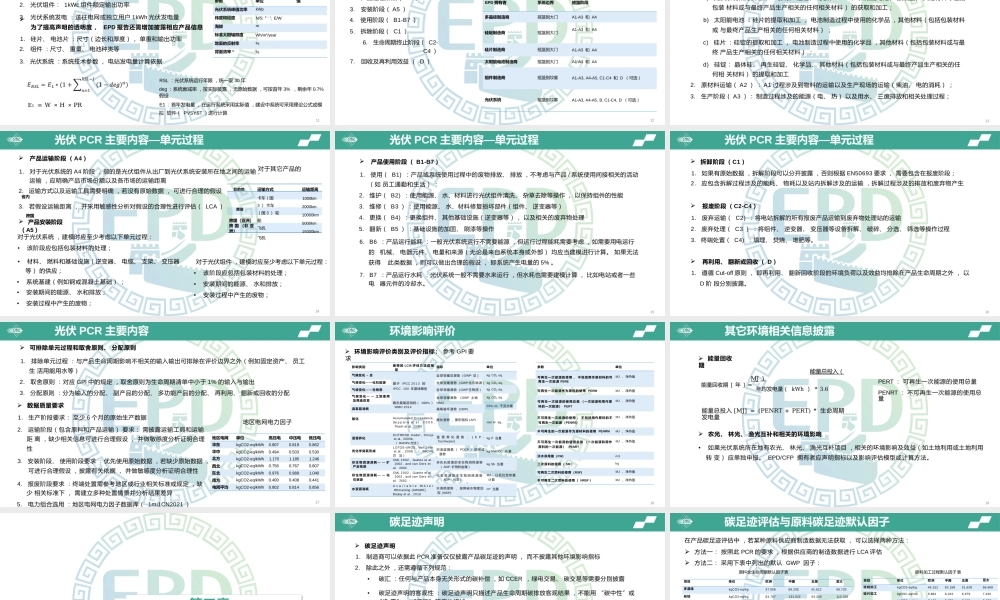This screenshot has width=1000, height=600.
Task: Open the 环境影响评价 slide thumbnail
Action: [500, 414]
